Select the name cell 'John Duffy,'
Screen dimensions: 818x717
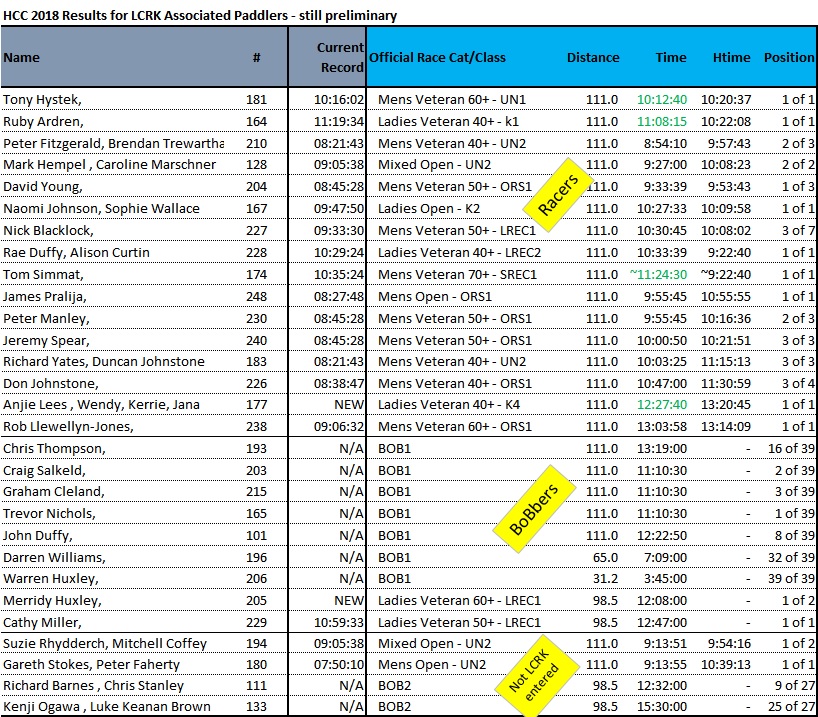click(38, 535)
